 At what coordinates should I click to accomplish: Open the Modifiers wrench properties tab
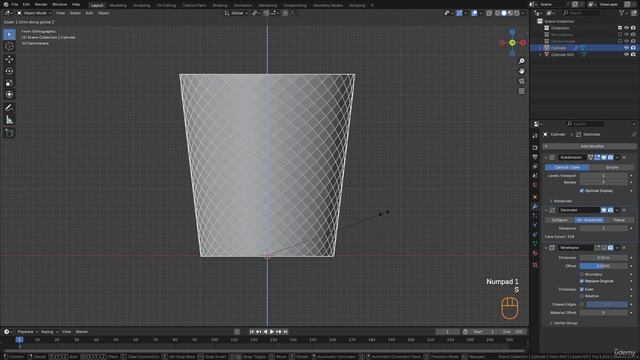tap(535, 207)
